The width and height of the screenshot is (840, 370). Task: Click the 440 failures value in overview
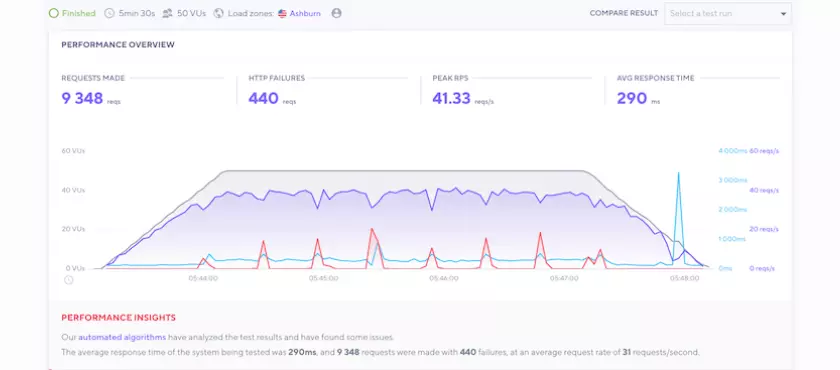coord(263,98)
